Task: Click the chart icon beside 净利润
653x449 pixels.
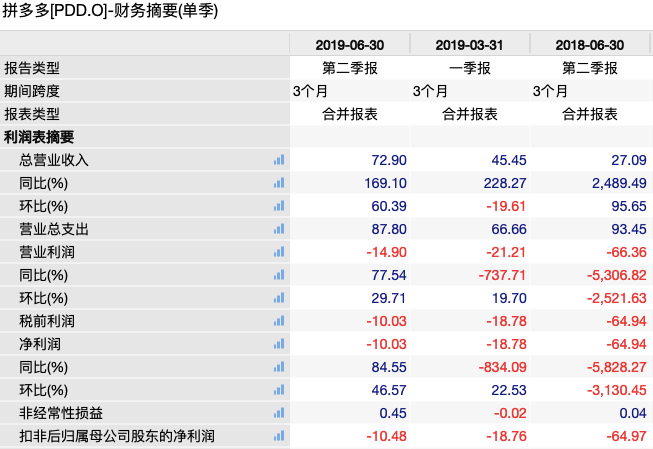Action: 279,344
